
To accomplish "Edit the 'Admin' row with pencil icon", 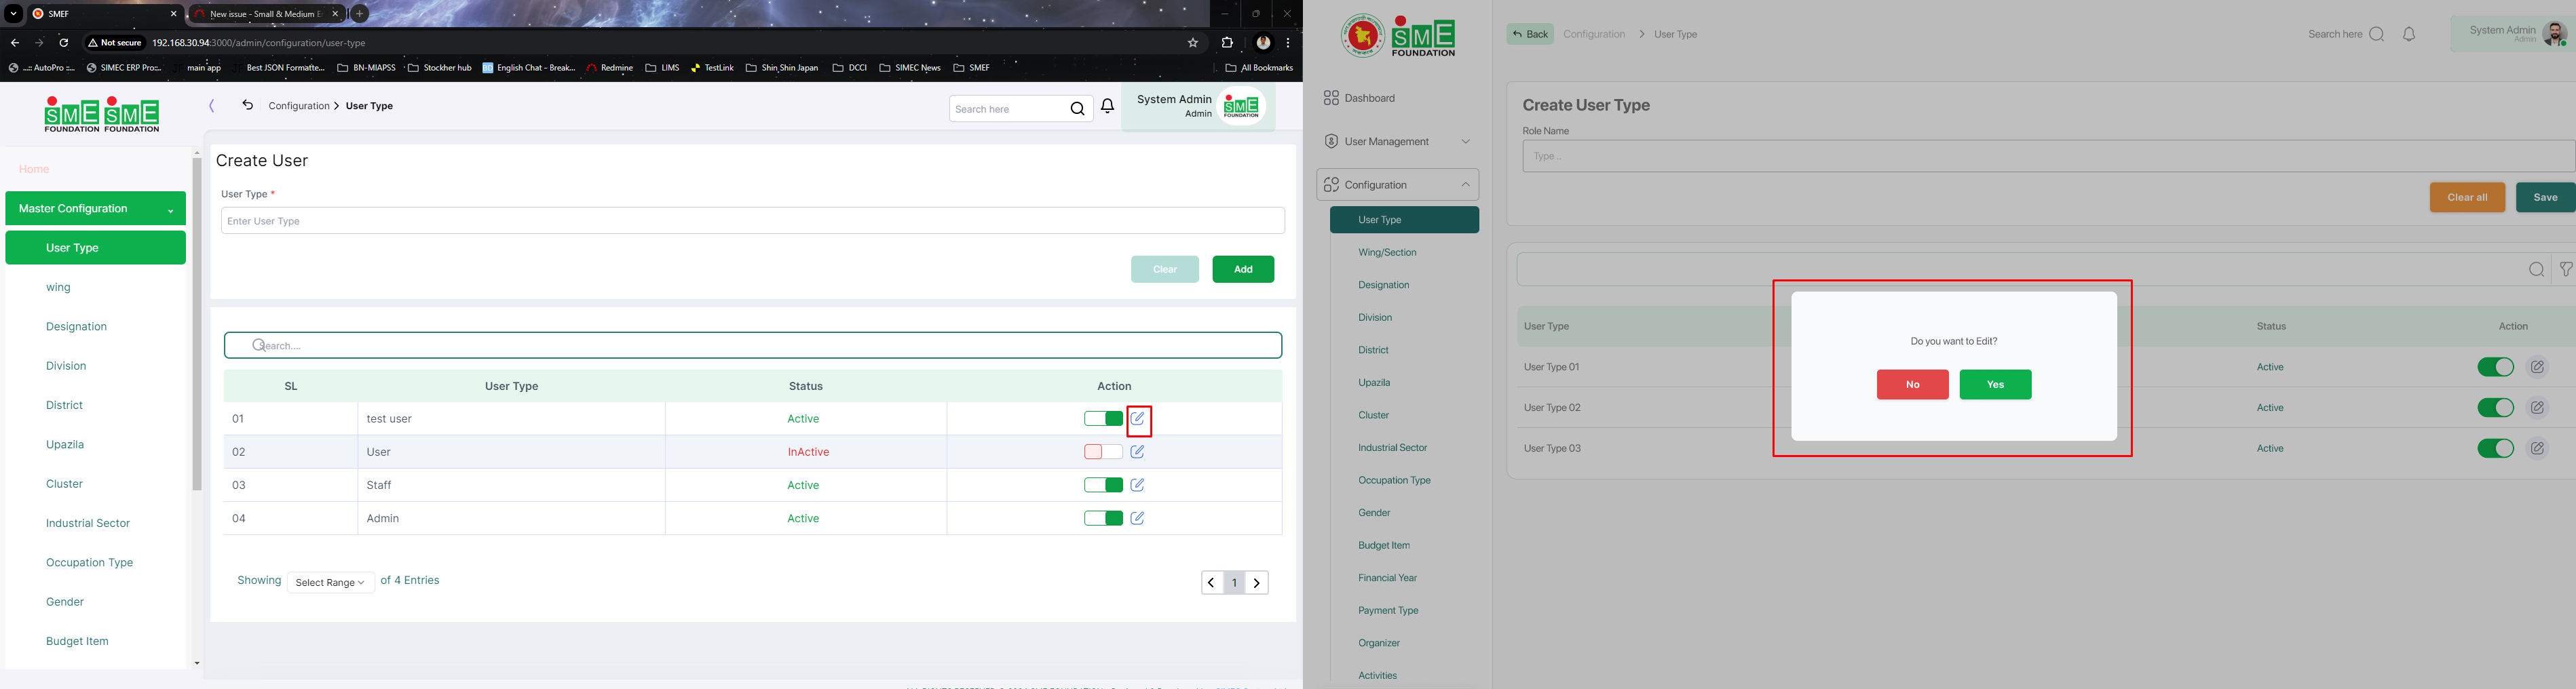I will pos(1138,518).
